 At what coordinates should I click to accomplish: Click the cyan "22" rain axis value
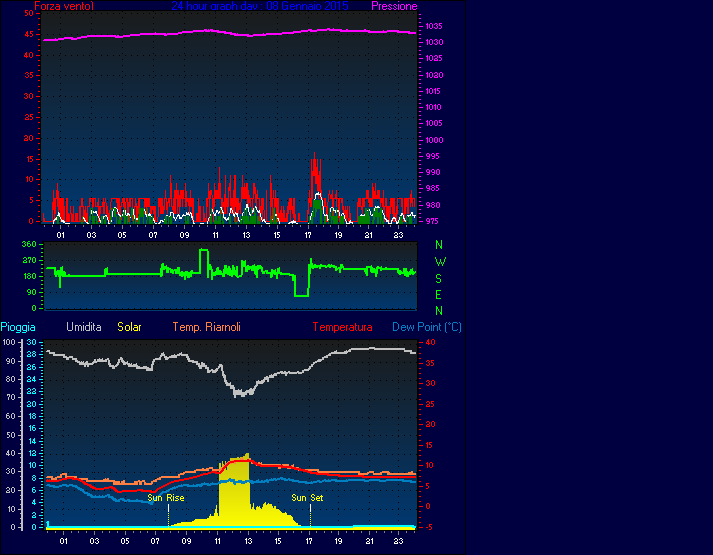[x=32, y=391]
